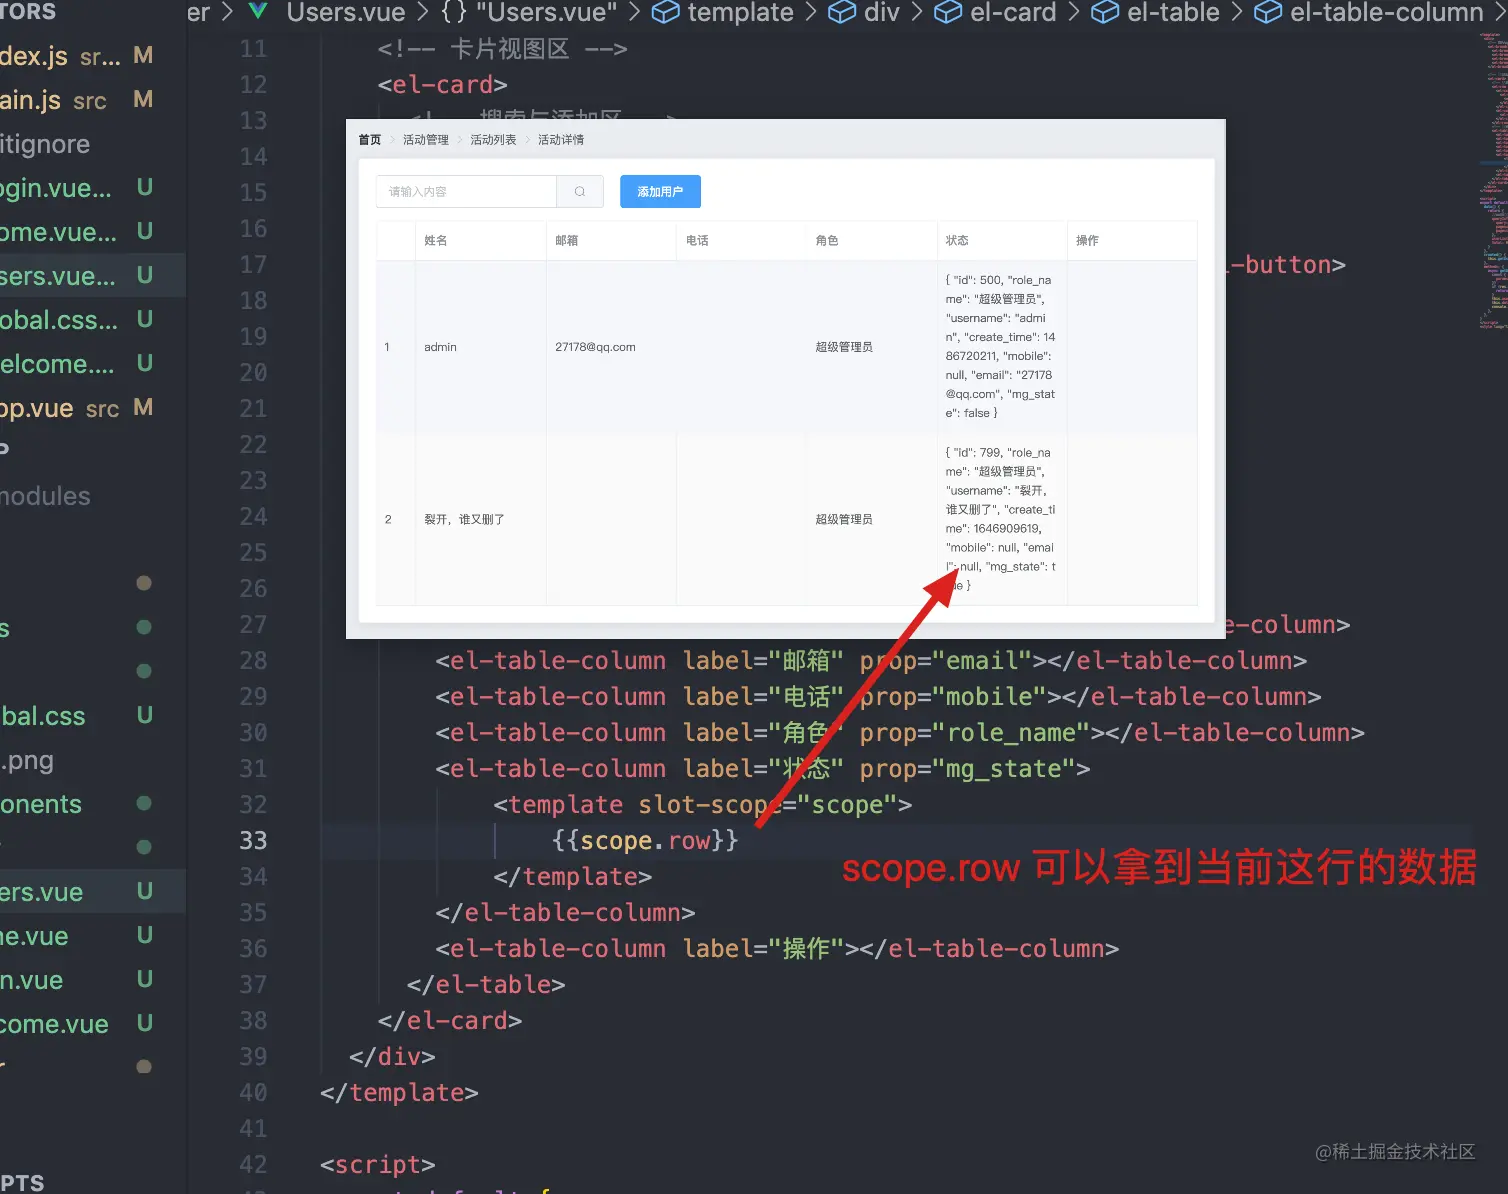The width and height of the screenshot is (1508, 1194).
Task: Click label="操作" on line 36
Action: tap(764, 949)
